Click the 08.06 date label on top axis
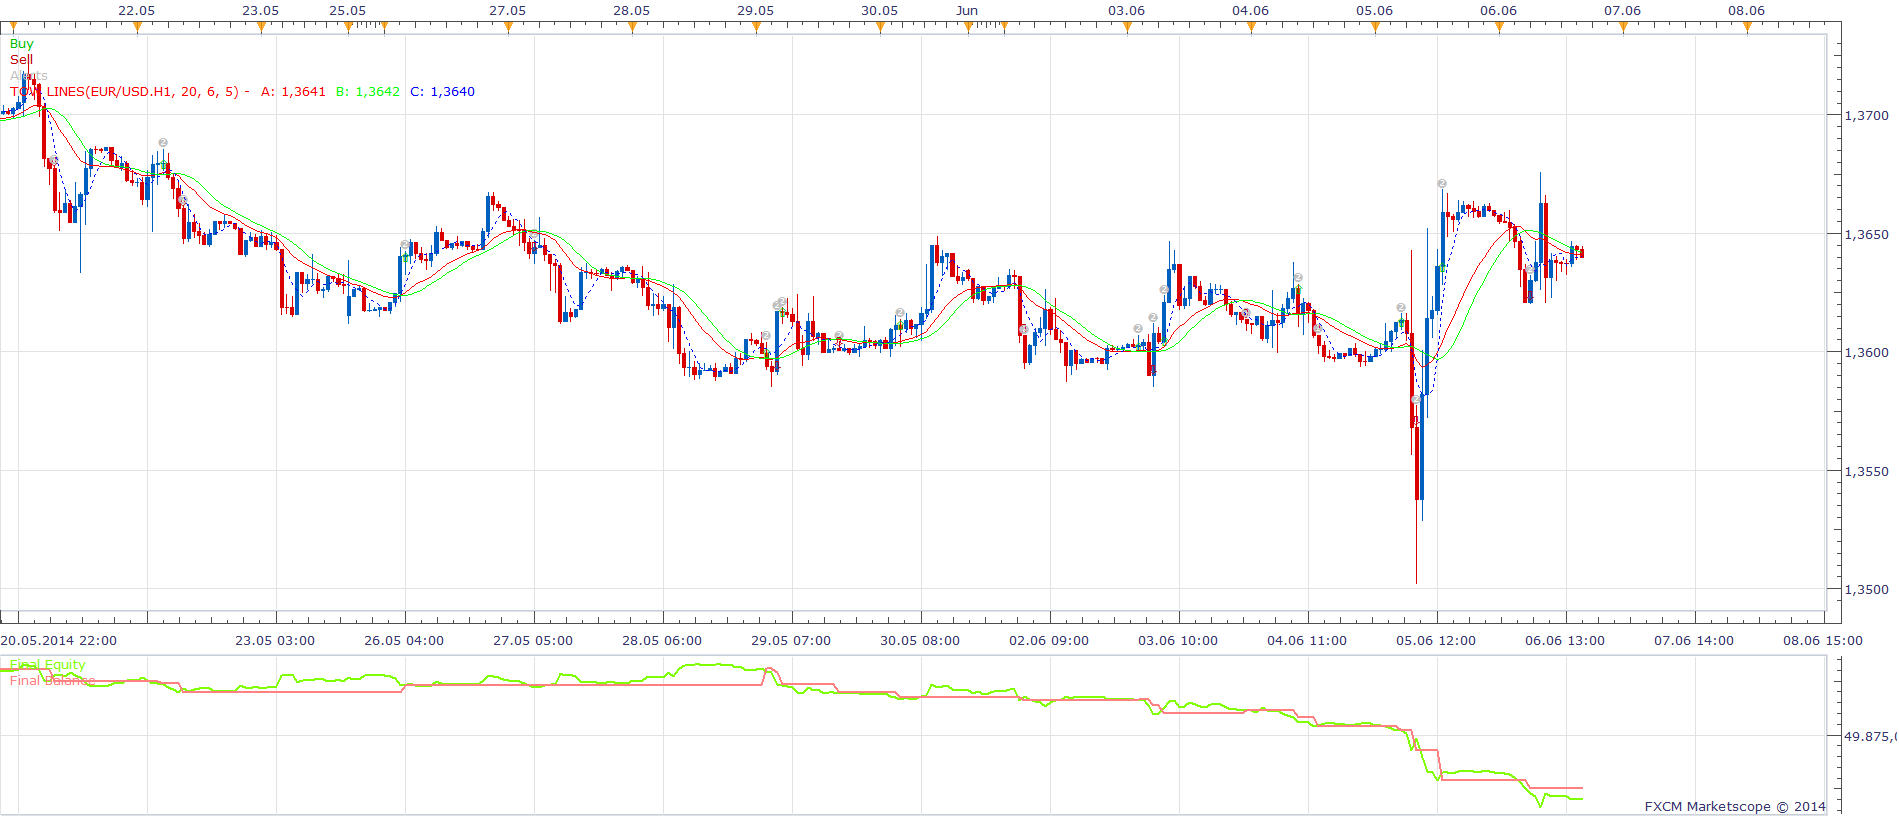This screenshot has height=816, width=1899. pyautogui.click(x=1747, y=11)
